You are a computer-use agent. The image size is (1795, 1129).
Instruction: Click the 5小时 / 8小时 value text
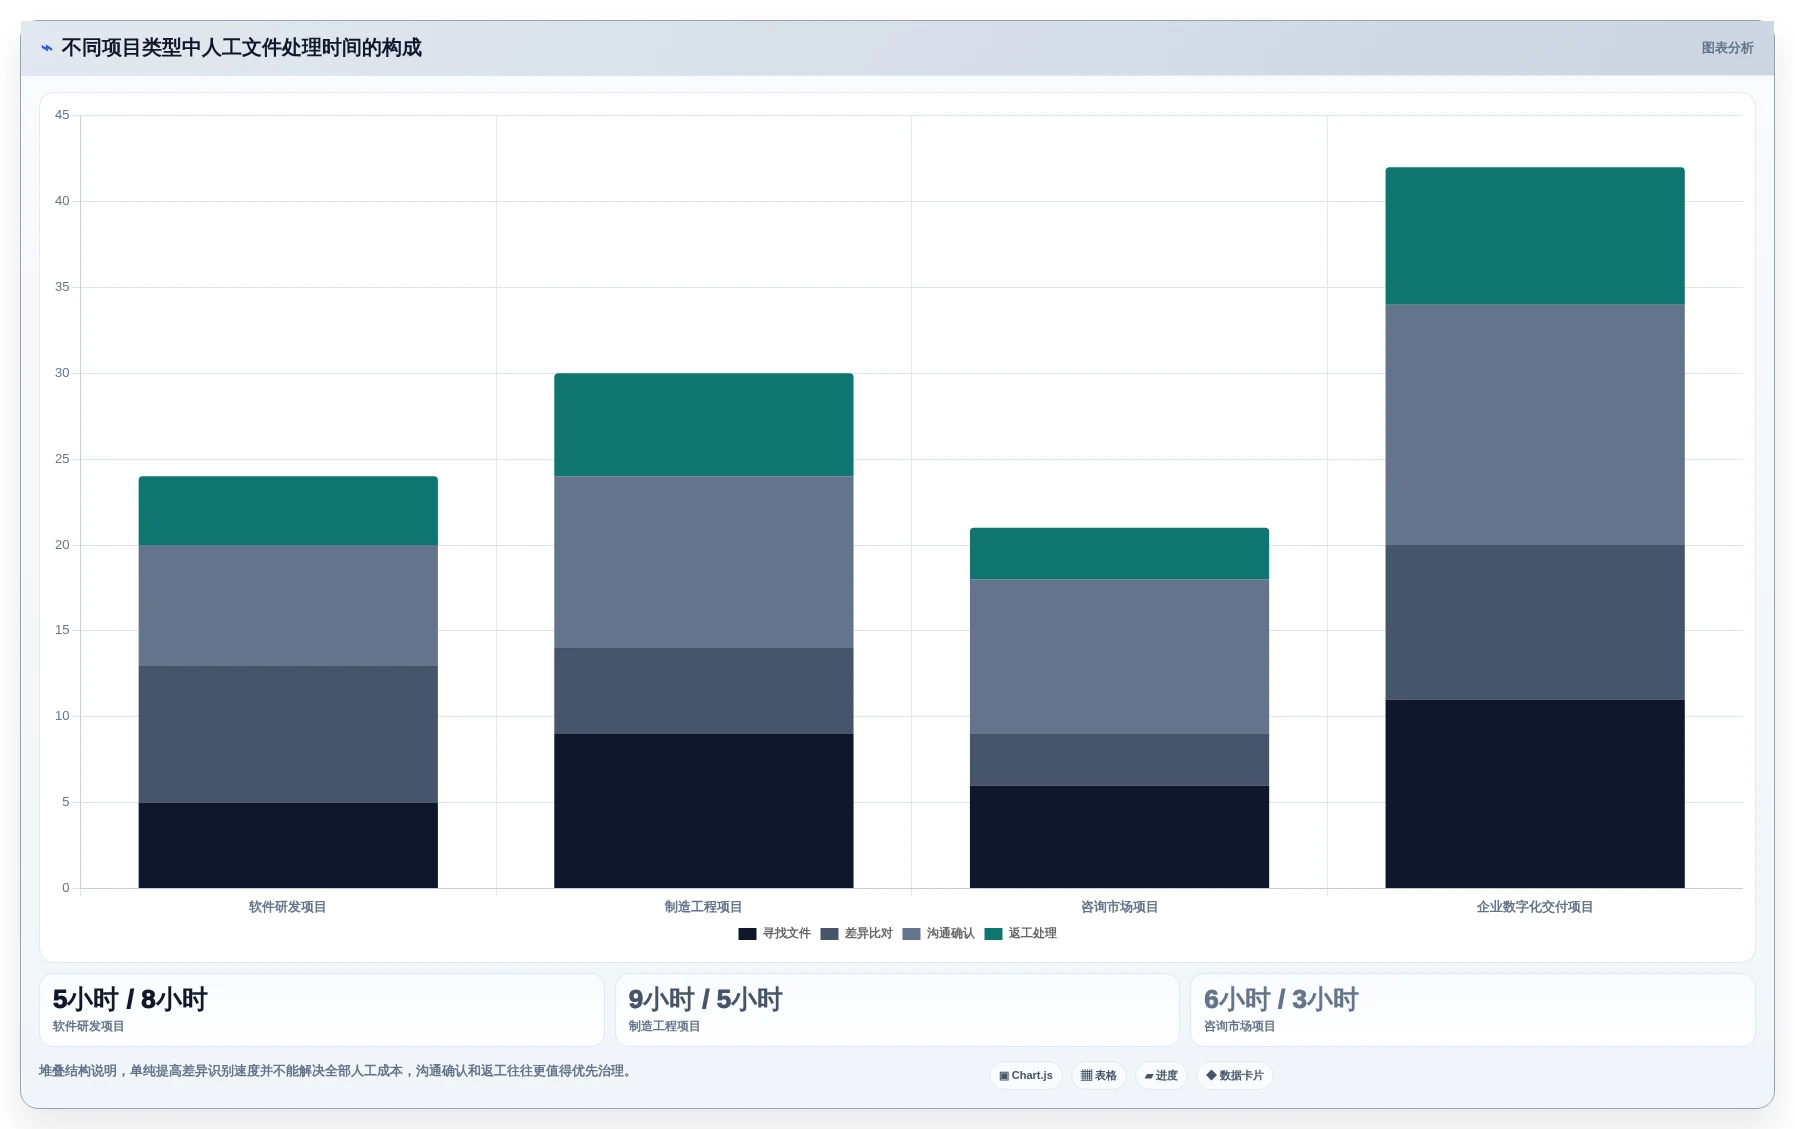pos(130,999)
